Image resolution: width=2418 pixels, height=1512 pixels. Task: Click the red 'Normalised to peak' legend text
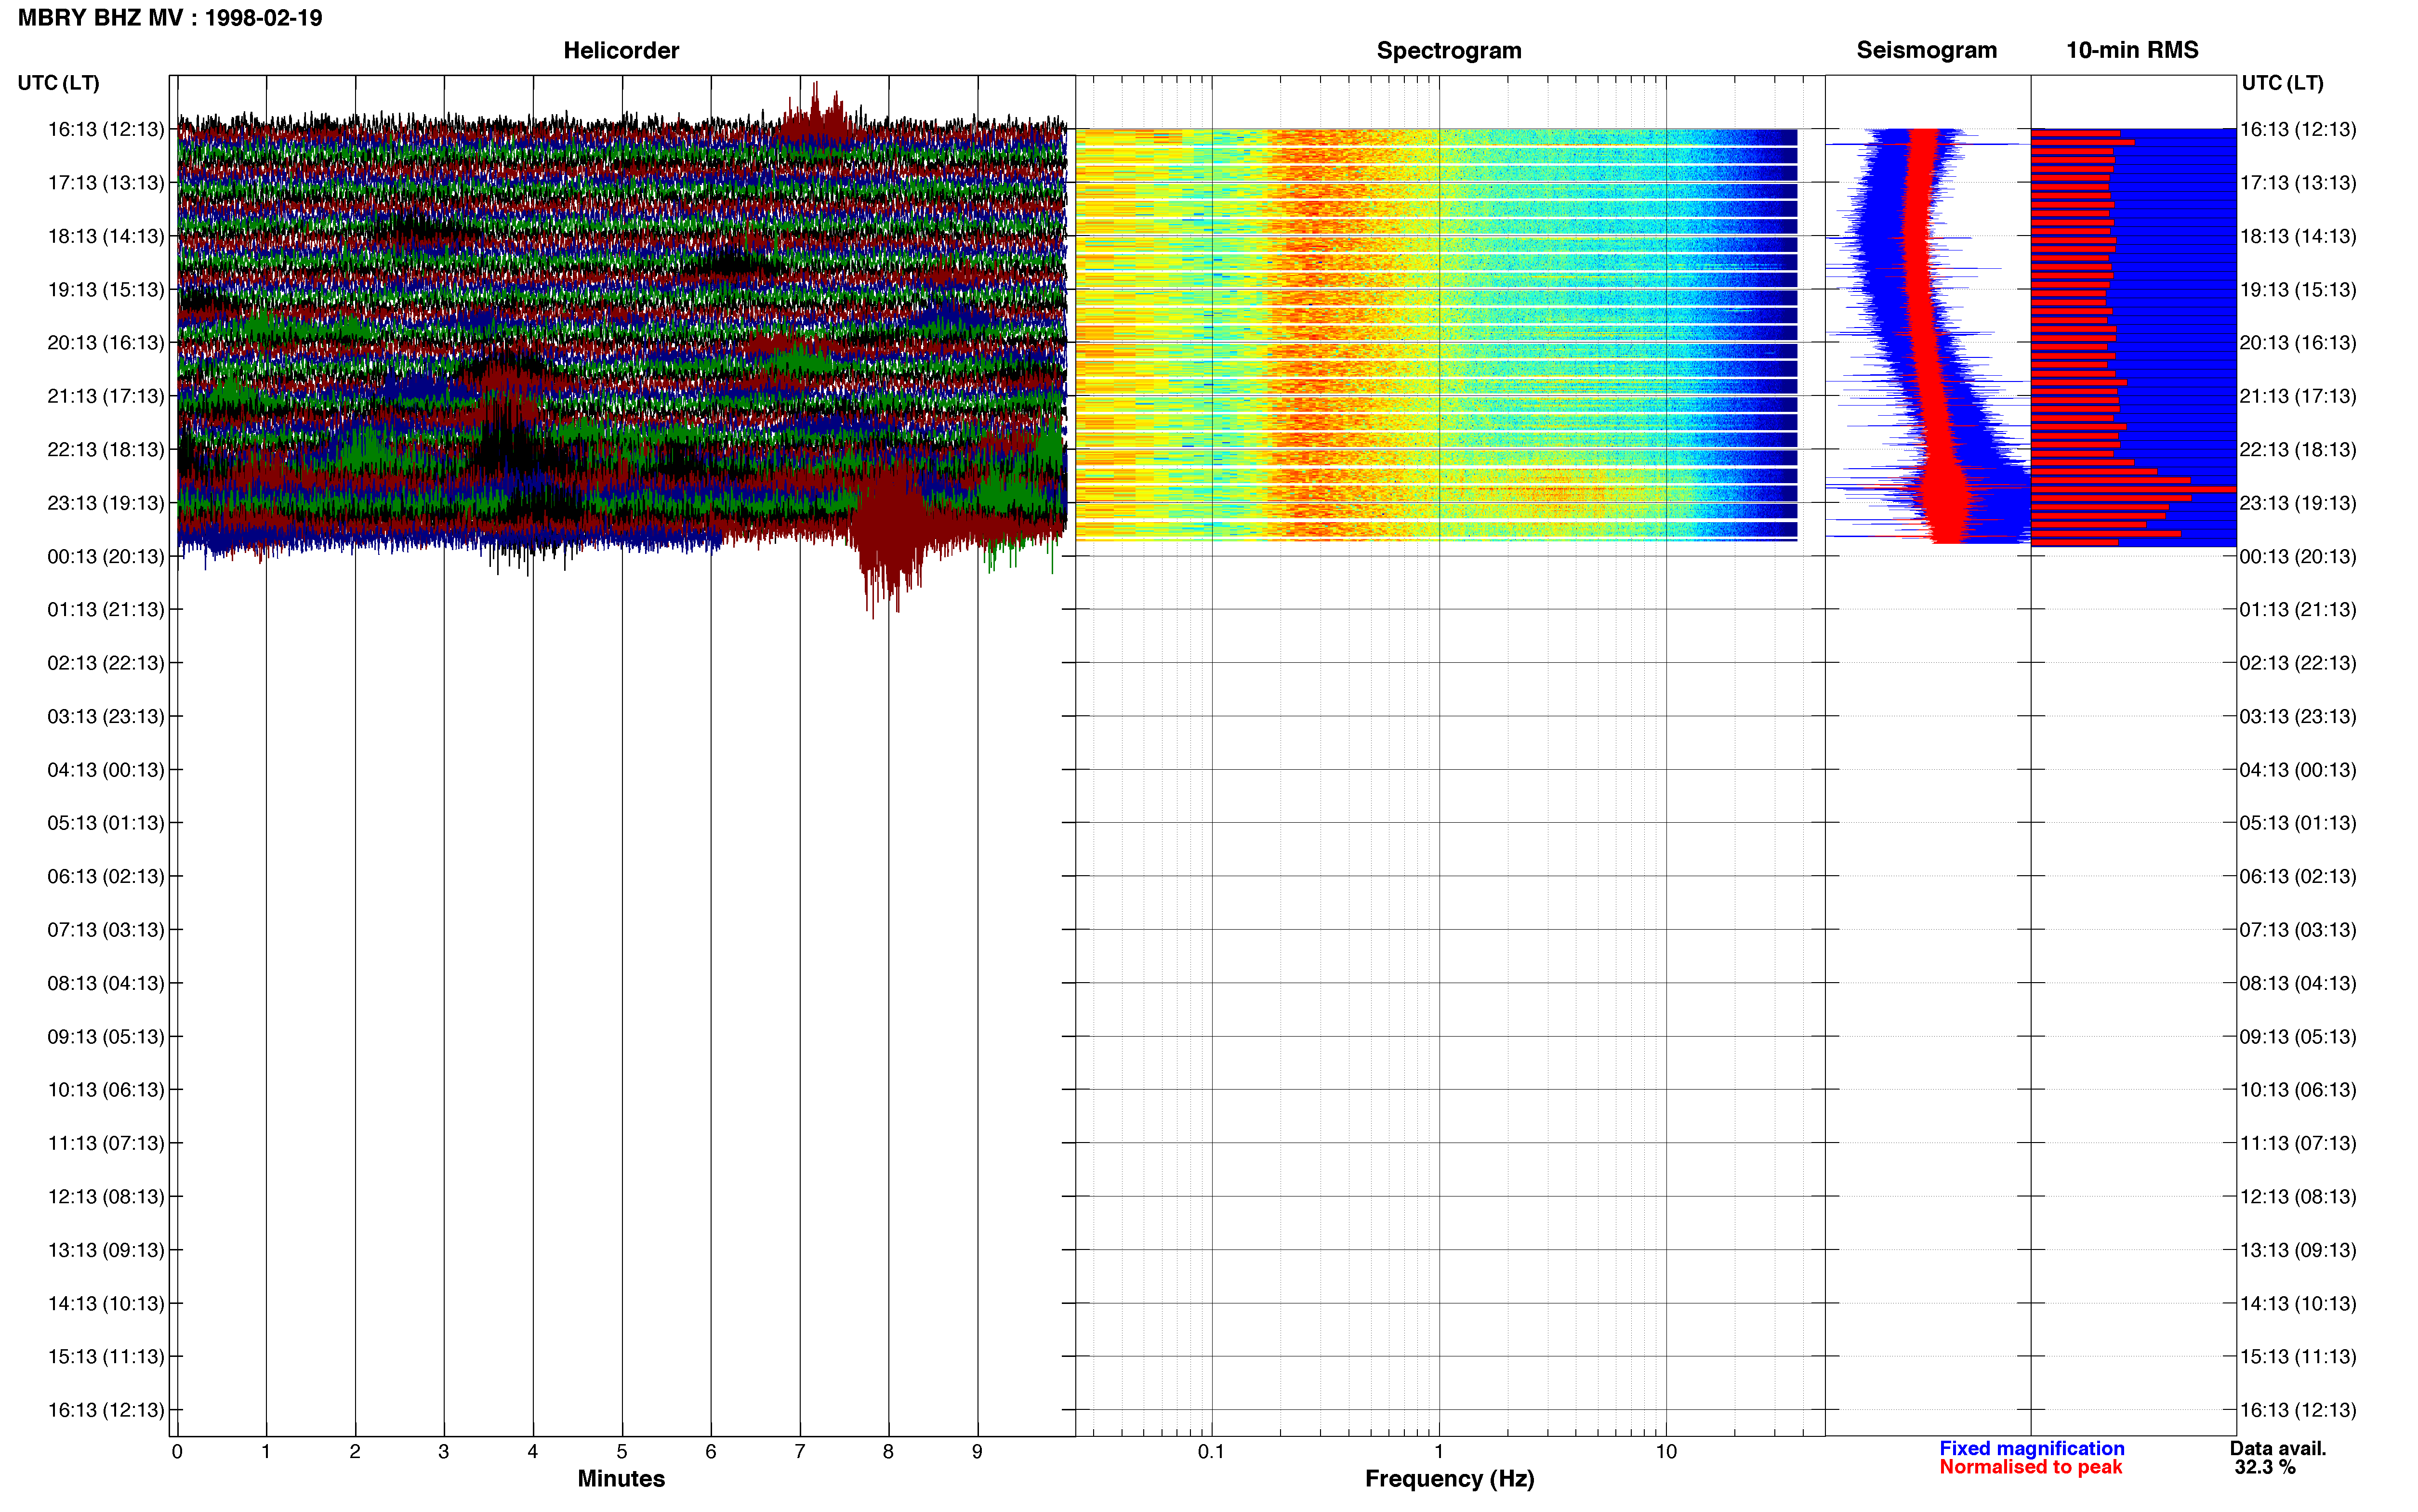pyautogui.click(x=2031, y=1468)
